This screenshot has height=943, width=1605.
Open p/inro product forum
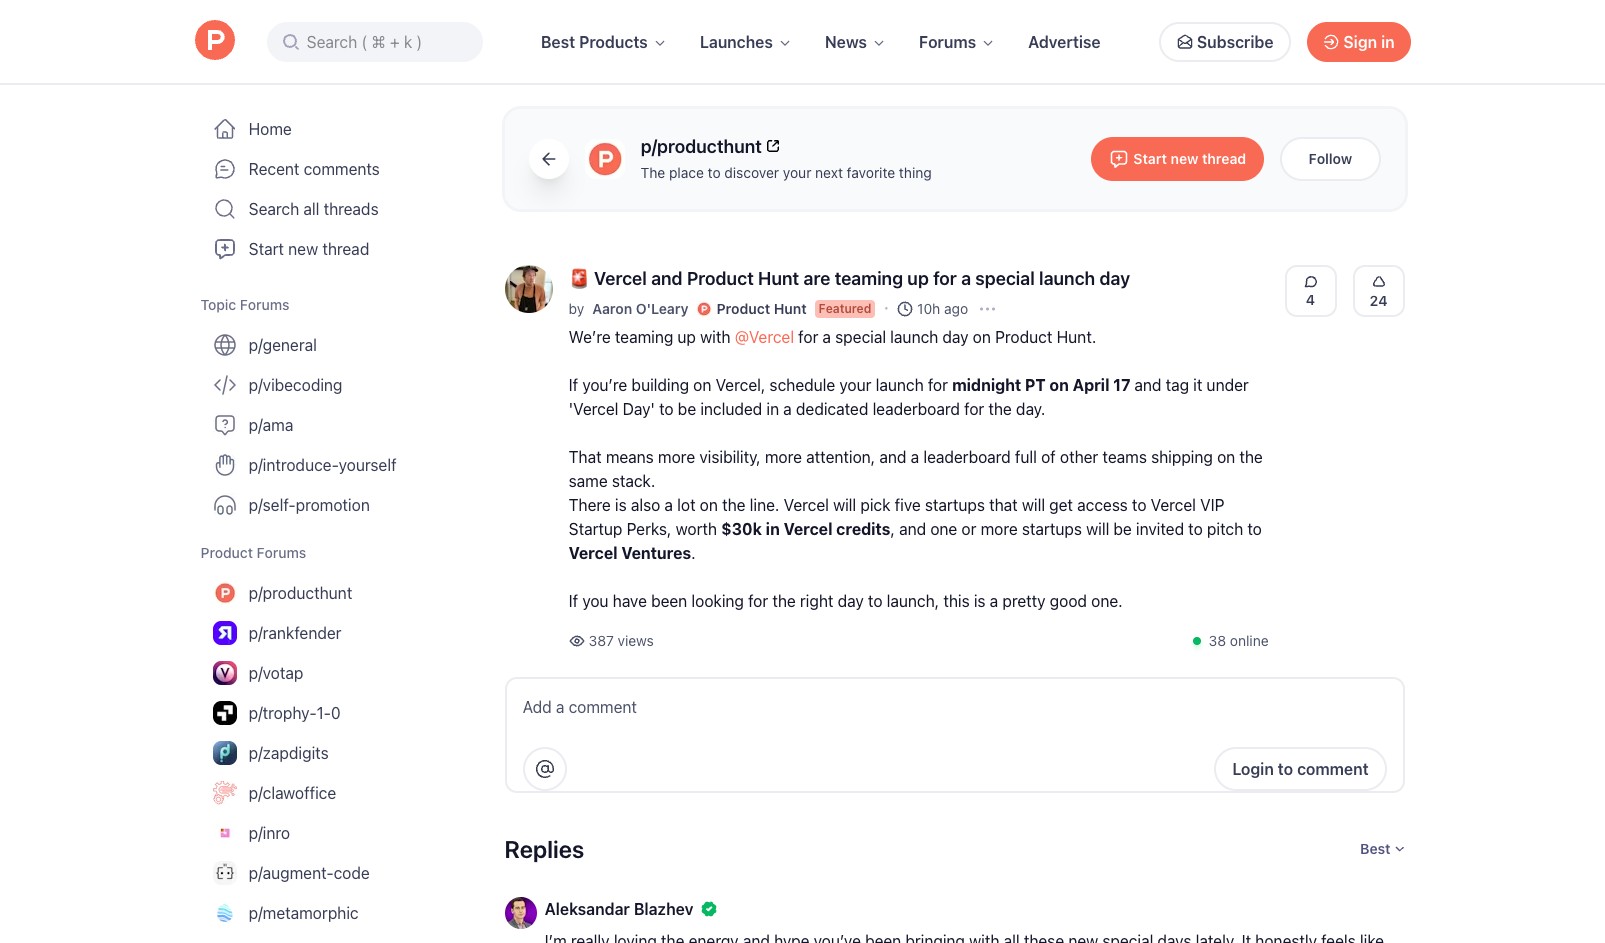(x=269, y=833)
